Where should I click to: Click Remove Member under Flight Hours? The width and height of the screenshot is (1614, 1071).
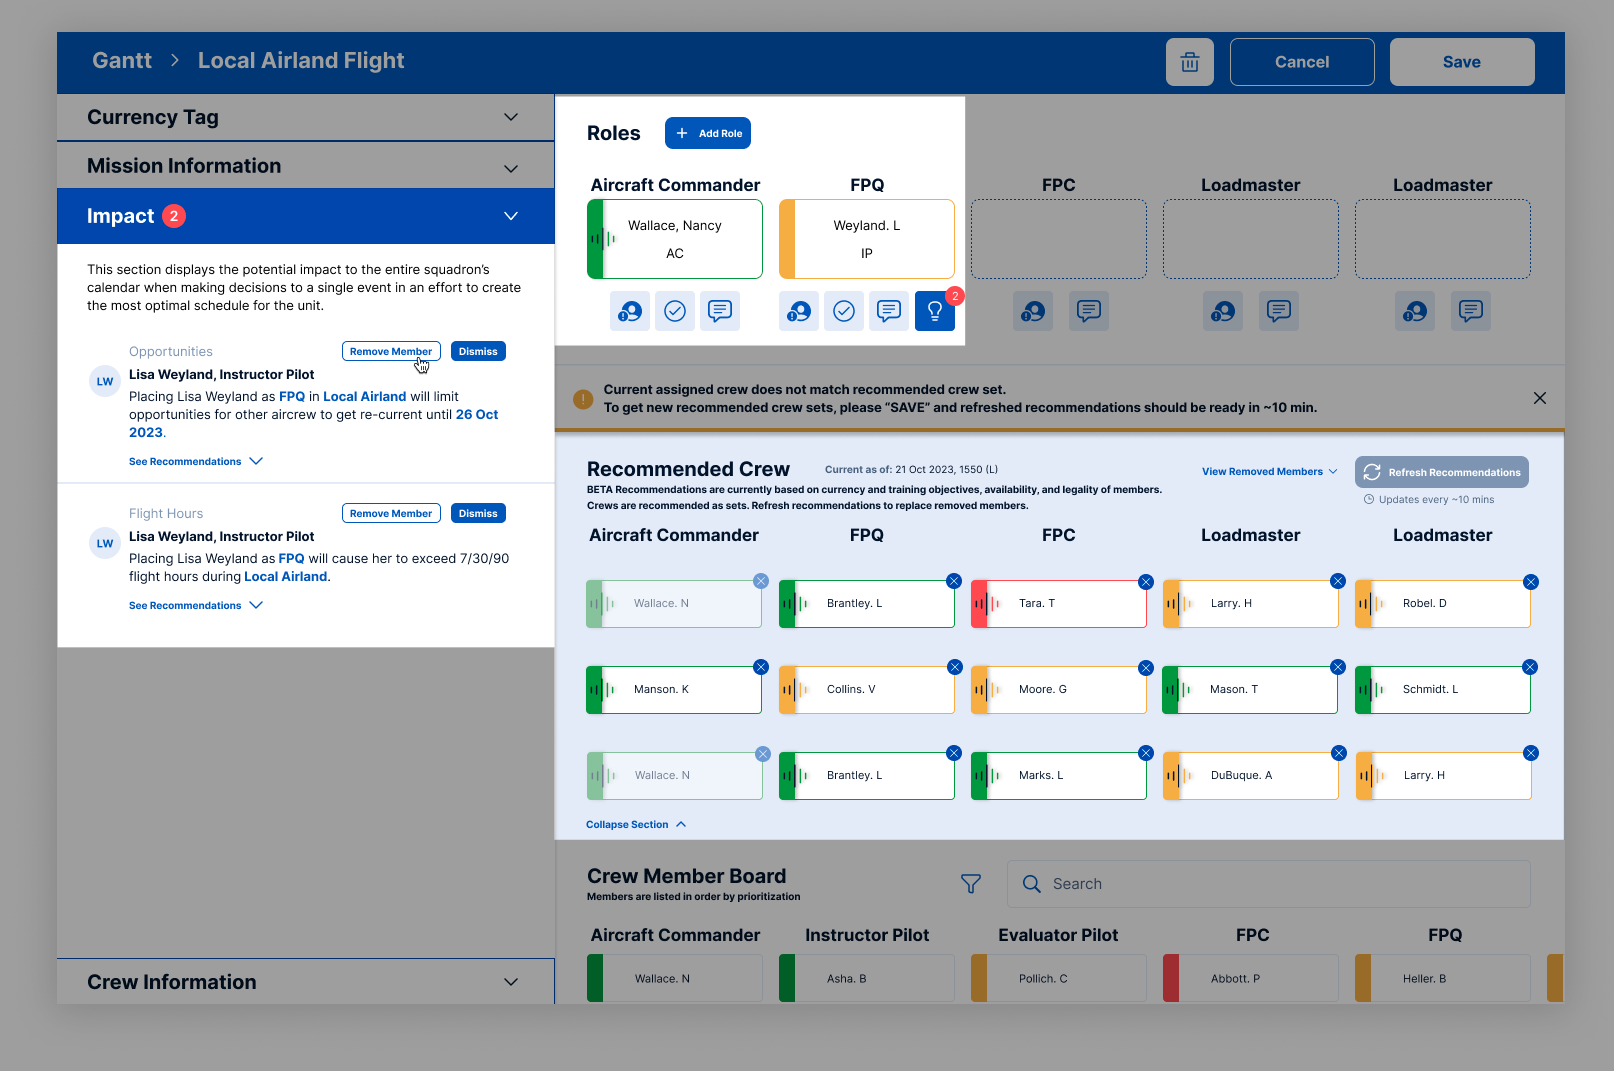[391, 513]
